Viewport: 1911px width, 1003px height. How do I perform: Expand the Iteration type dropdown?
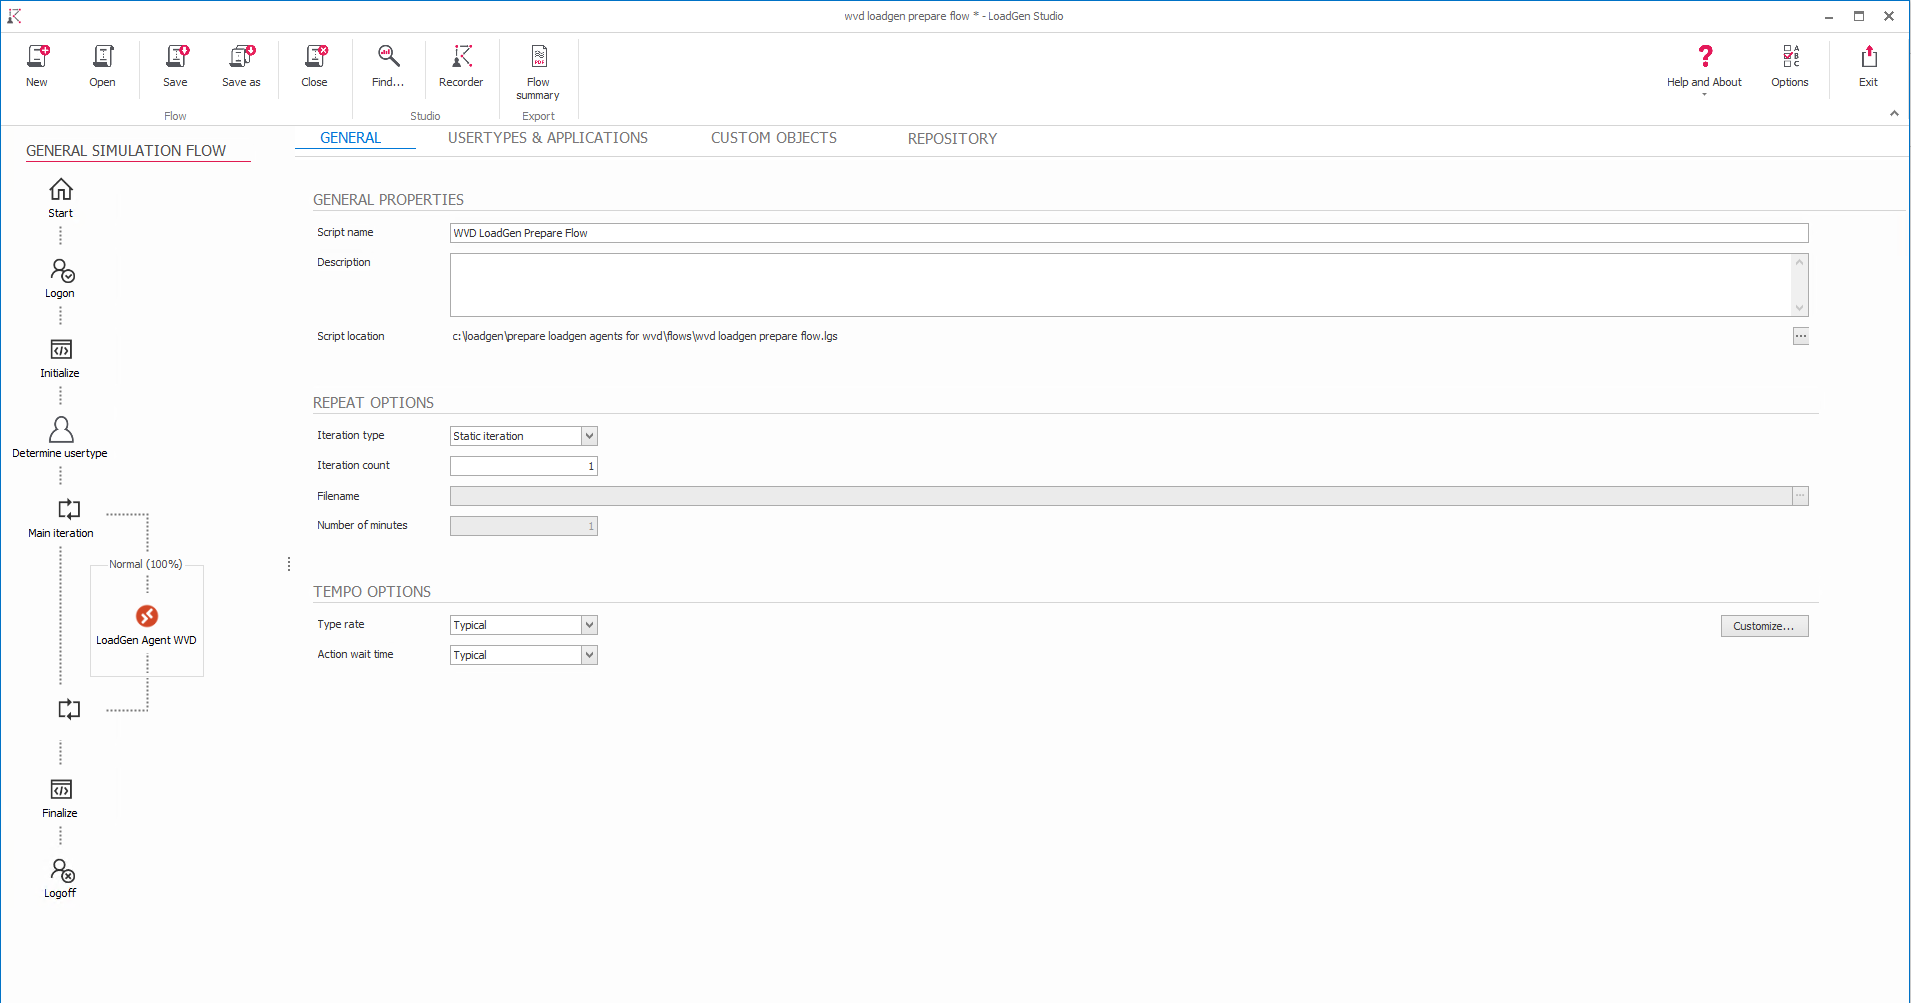pyautogui.click(x=589, y=436)
